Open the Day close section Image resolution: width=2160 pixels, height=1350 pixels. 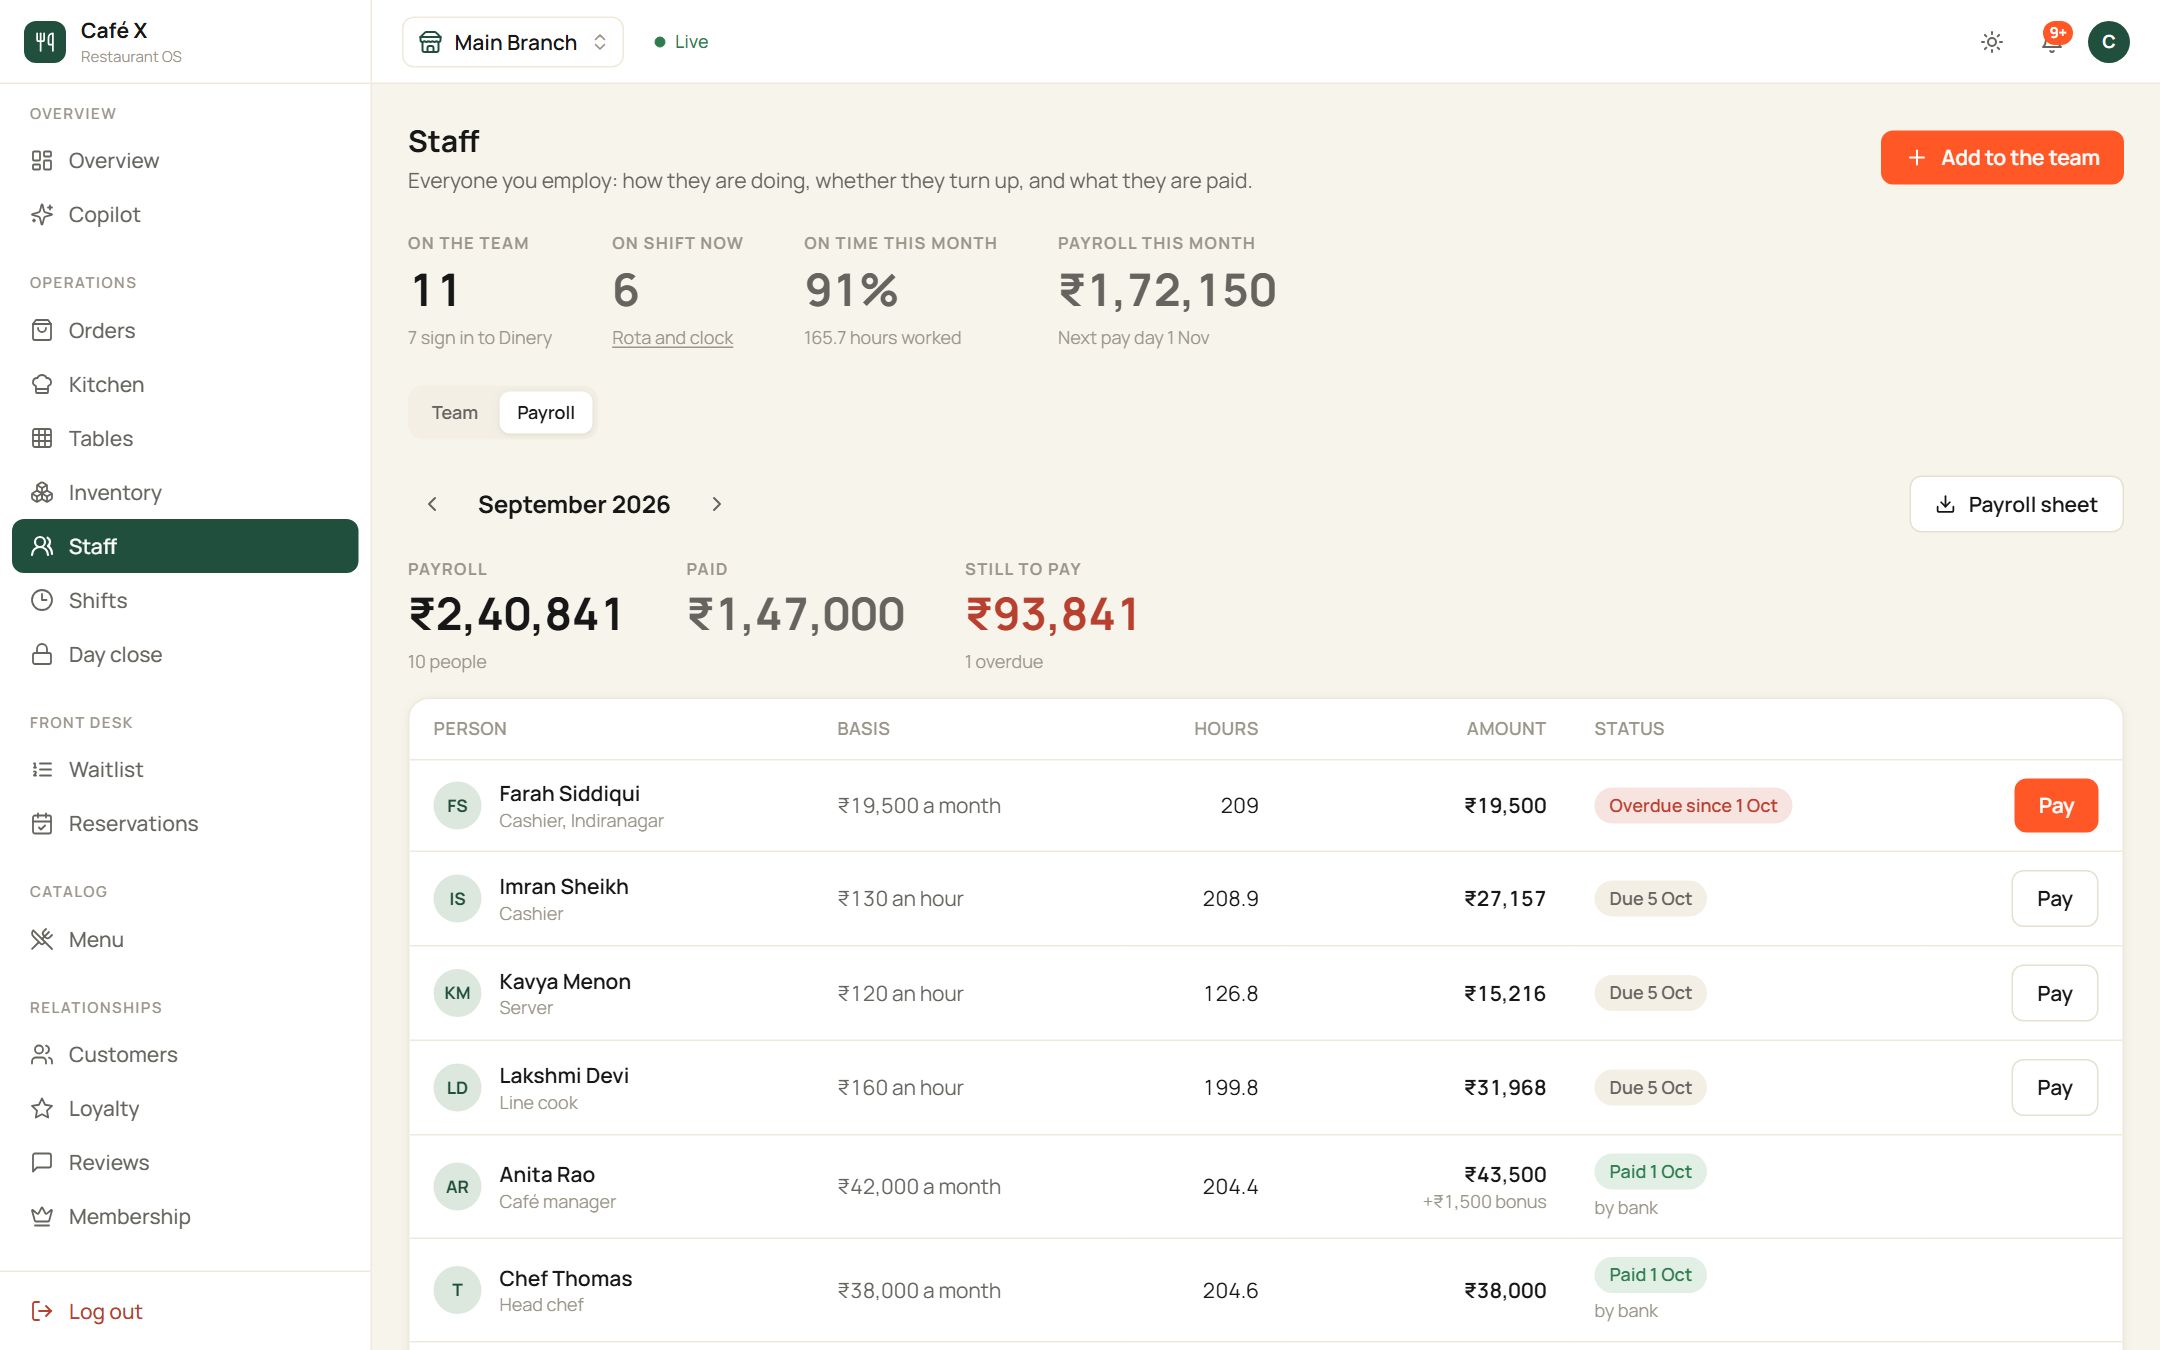(185, 655)
